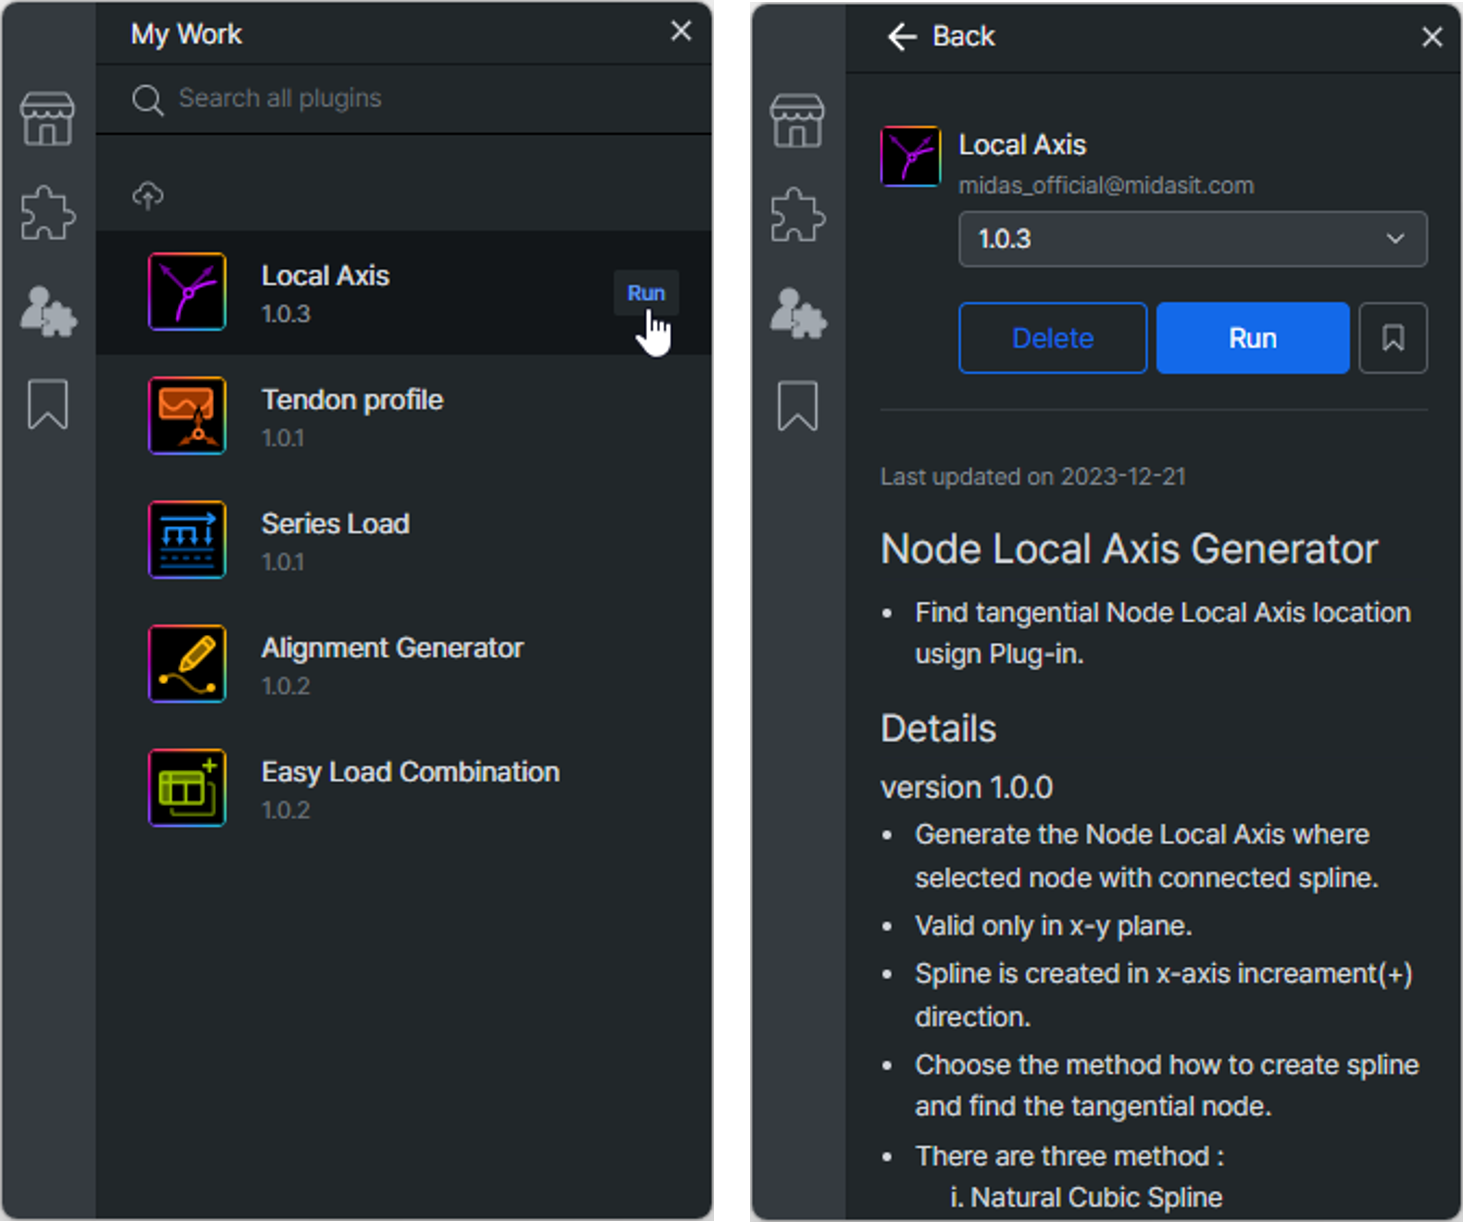Click the Last updated on 2023-12-21 text
This screenshot has height=1222, width=1463.
tap(1033, 477)
